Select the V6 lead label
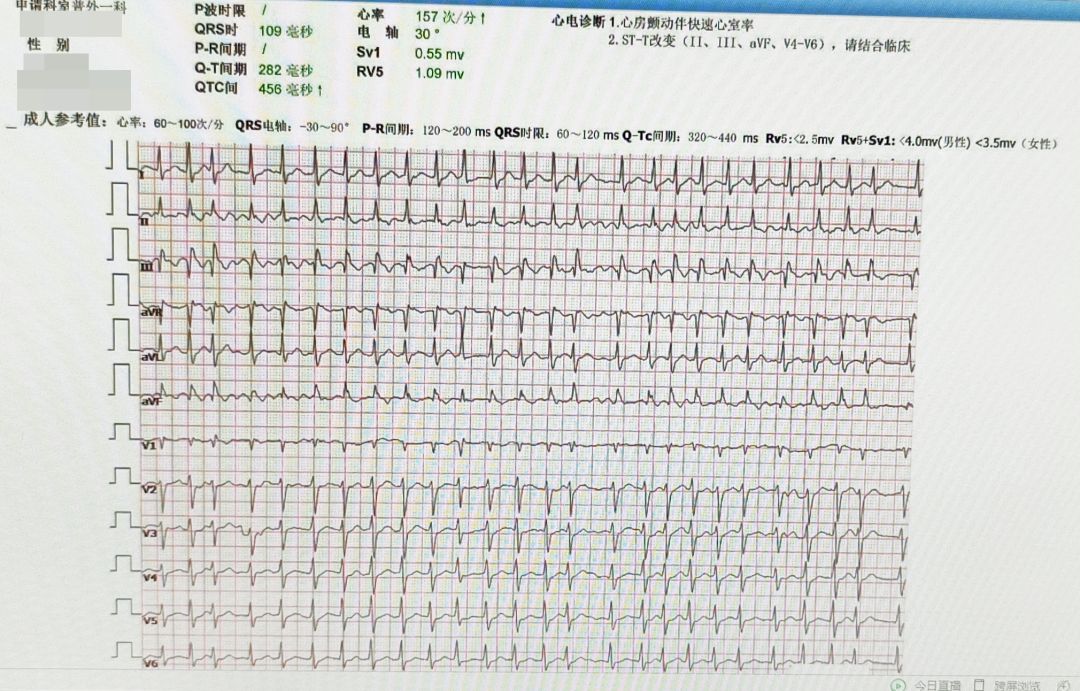1080x691 pixels. coord(150,664)
